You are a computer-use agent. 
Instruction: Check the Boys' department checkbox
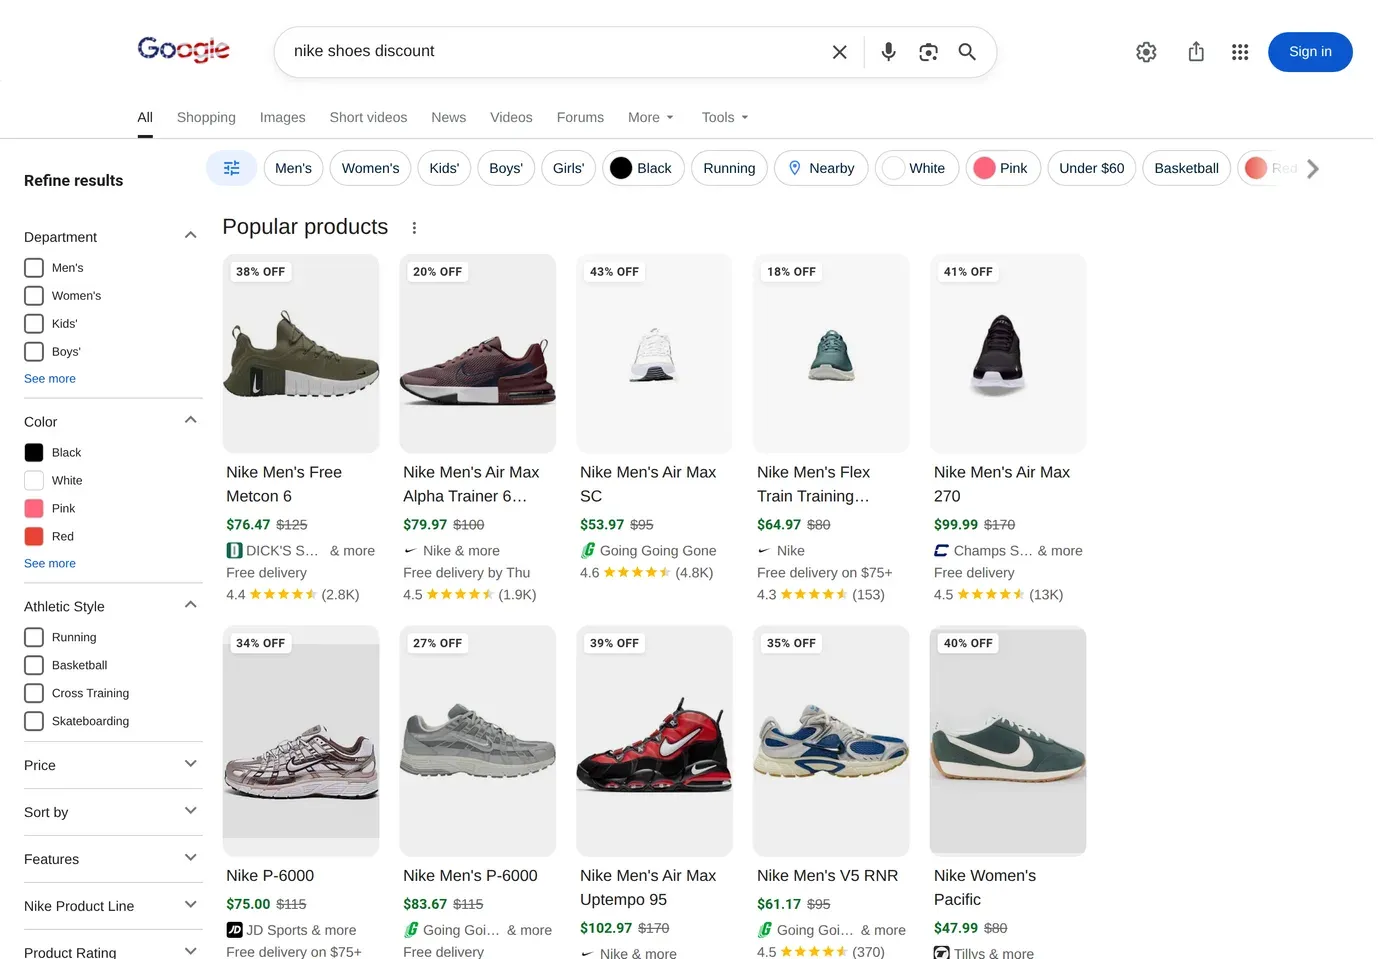coord(34,352)
